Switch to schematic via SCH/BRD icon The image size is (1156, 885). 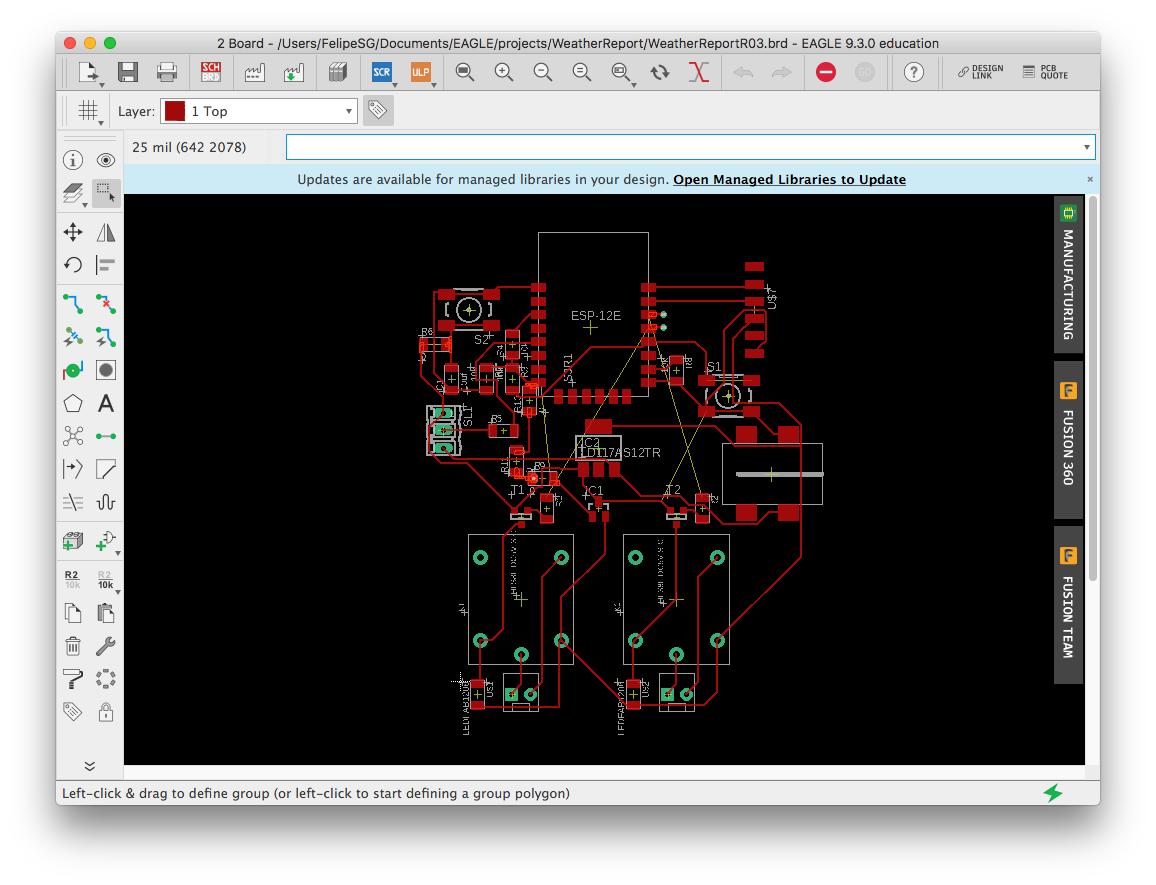coord(211,72)
